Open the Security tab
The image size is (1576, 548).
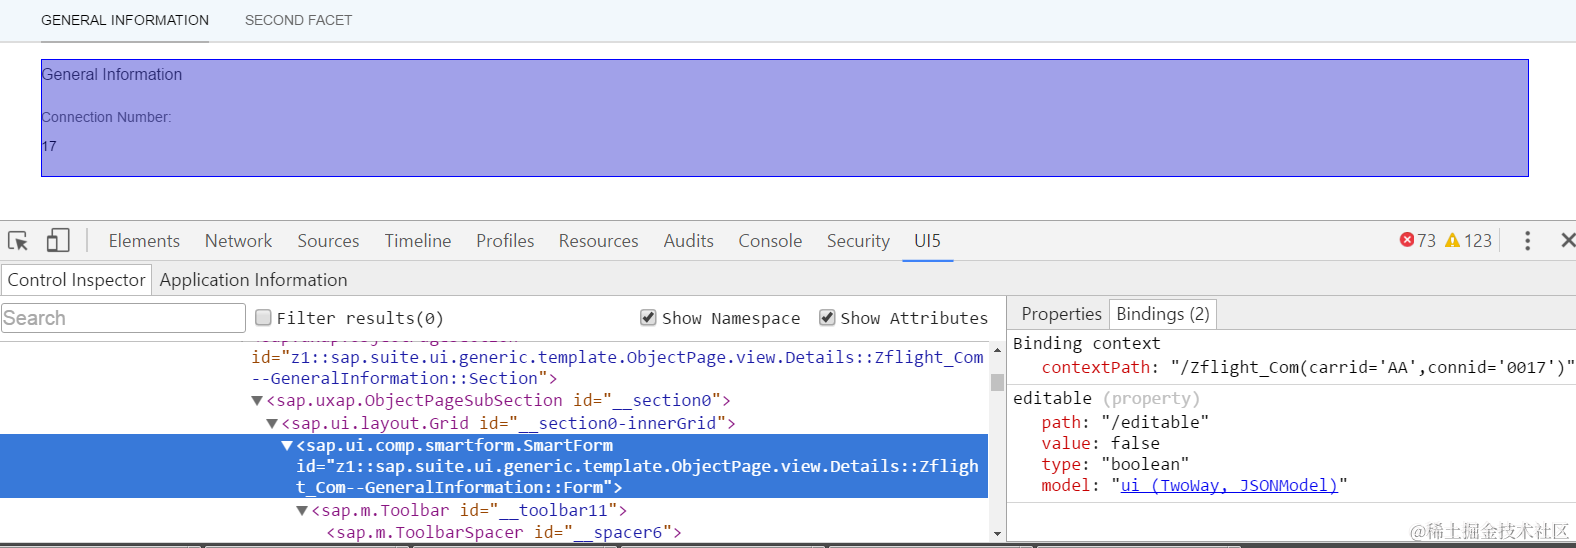click(858, 241)
